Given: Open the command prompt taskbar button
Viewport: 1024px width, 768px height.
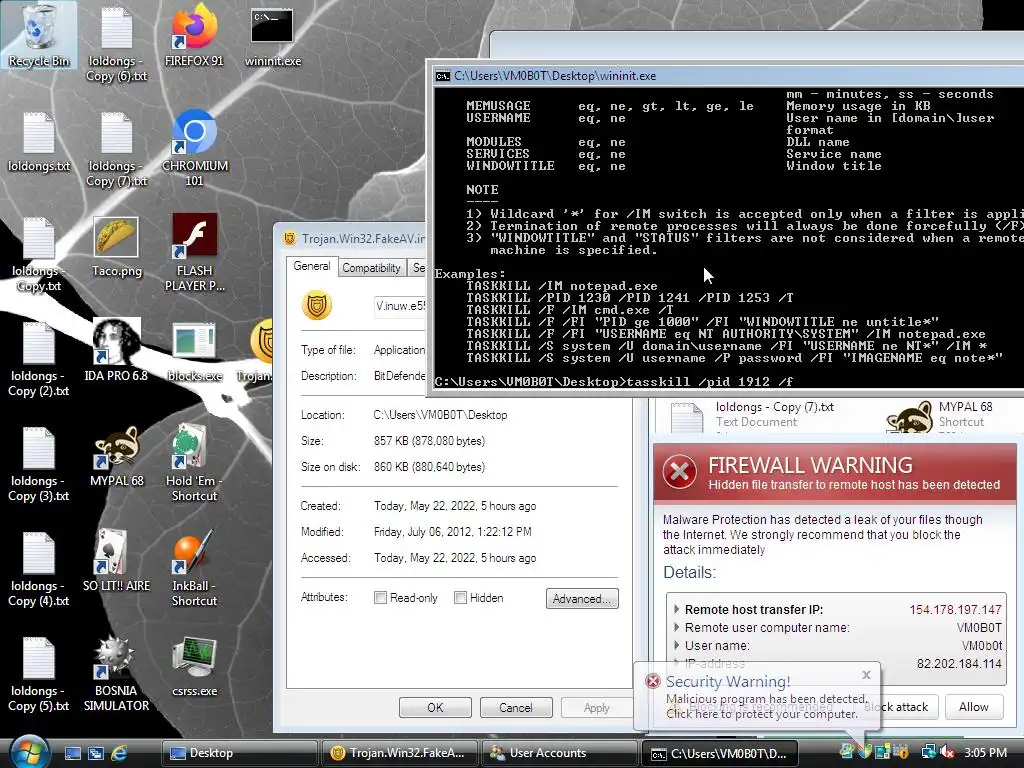Looking at the screenshot, I should [720, 753].
